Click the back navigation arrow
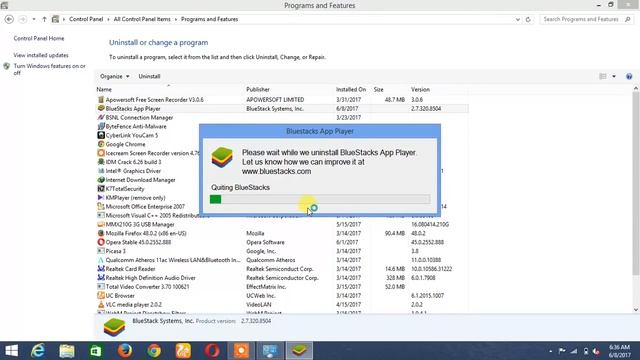 [x=9, y=19]
